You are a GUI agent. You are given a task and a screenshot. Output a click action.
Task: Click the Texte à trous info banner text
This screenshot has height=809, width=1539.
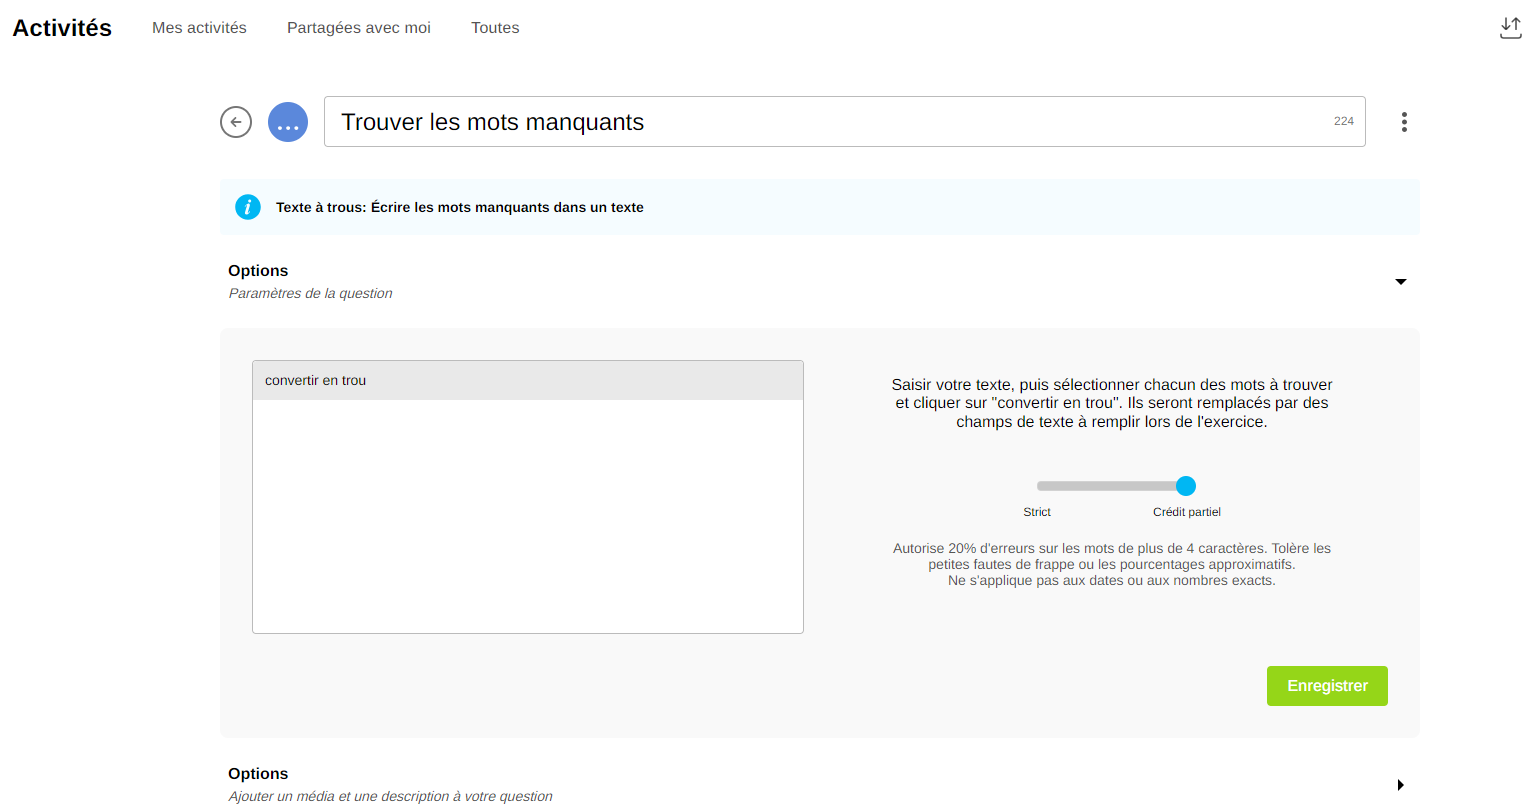click(460, 207)
